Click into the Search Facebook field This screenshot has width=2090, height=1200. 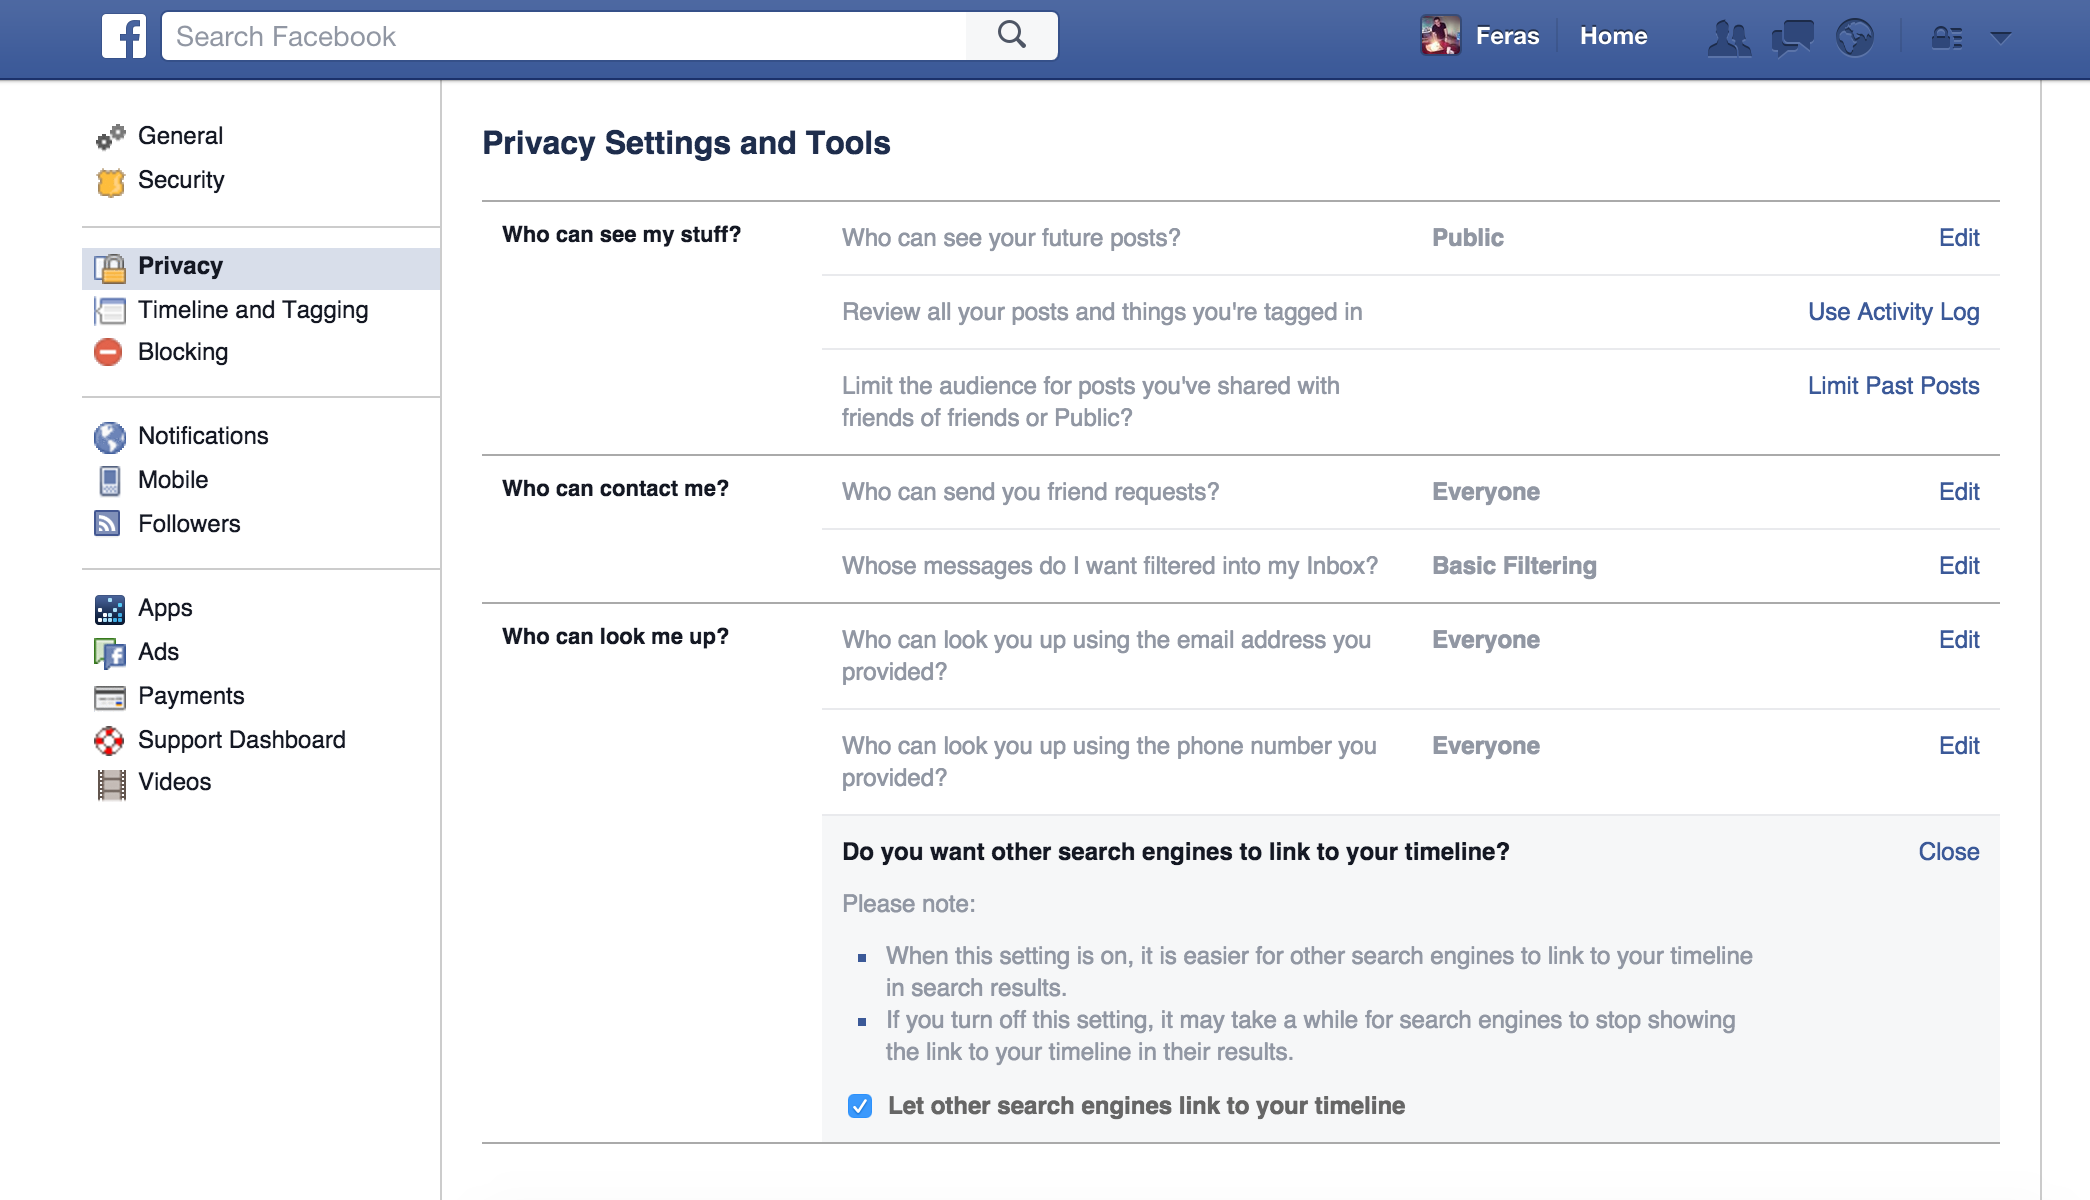(x=565, y=36)
